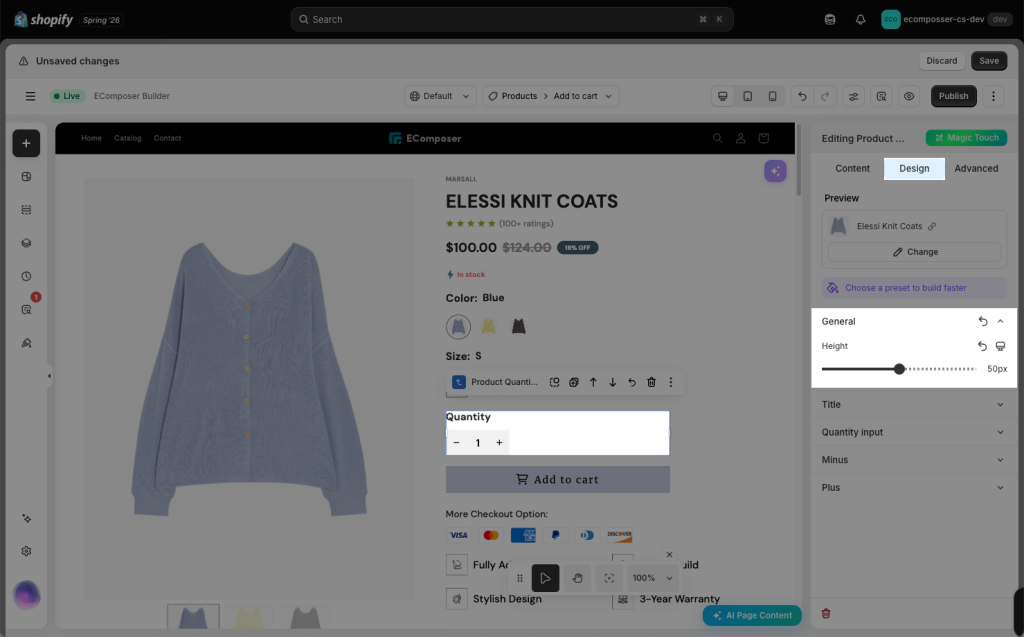Collapse the General section chevron
Screen dimensions: 1024x637
pyautogui.click(x=1000, y=321)
